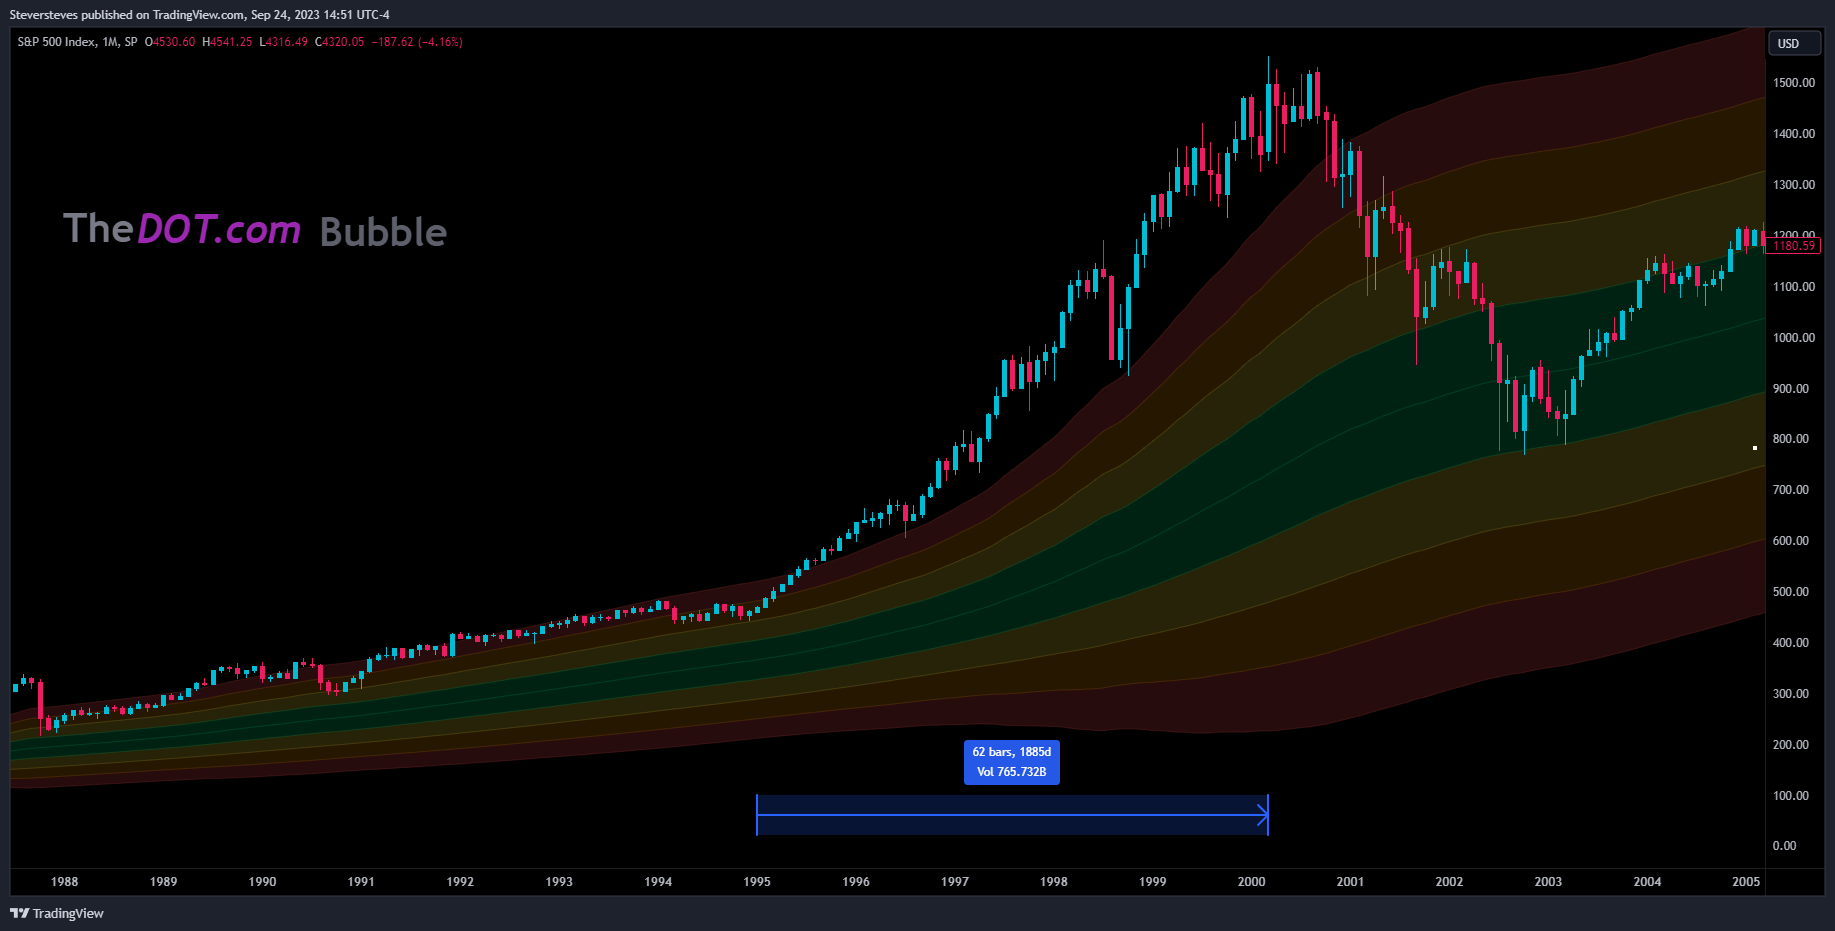Click the 100.00 price axis label
This screenshot has width=1835, height=931.
(x=1791, y=796)
